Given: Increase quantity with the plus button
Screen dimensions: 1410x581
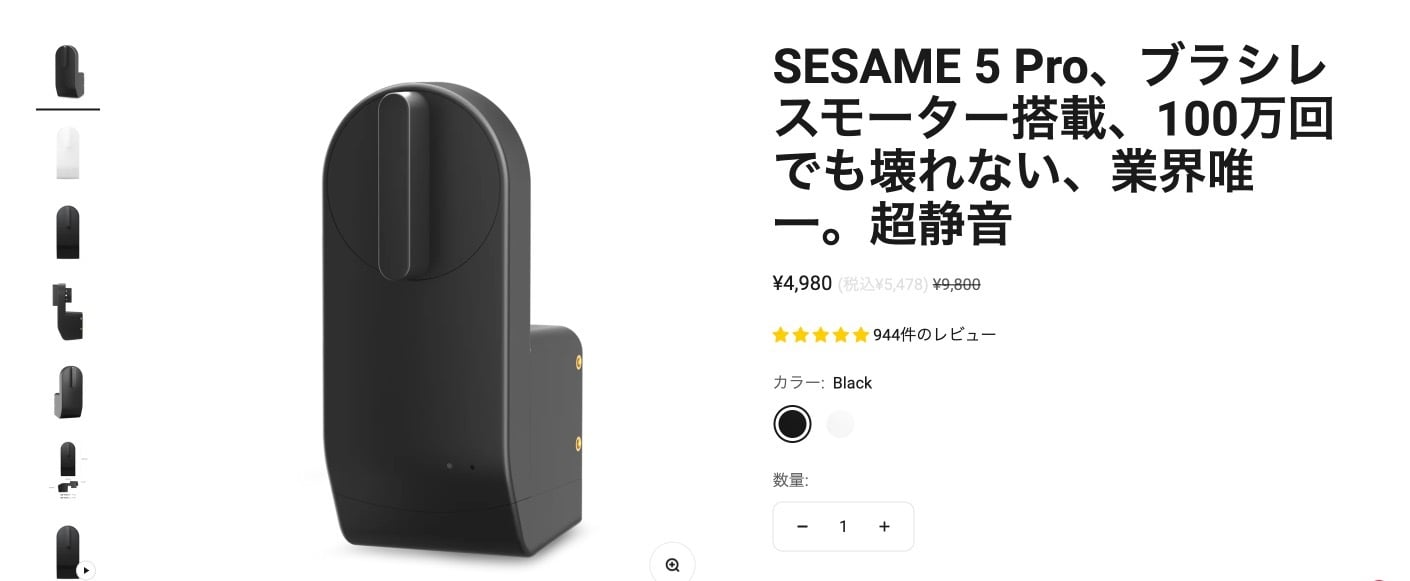Looking at the screenshot, I should coord(884,527).
